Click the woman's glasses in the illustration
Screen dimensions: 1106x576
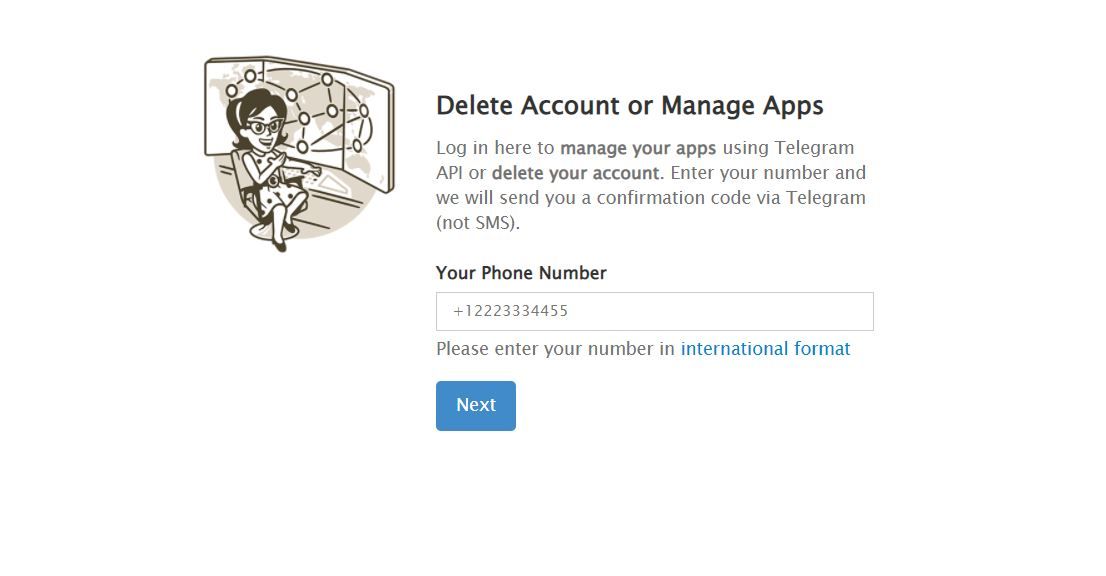coord(265,127)
